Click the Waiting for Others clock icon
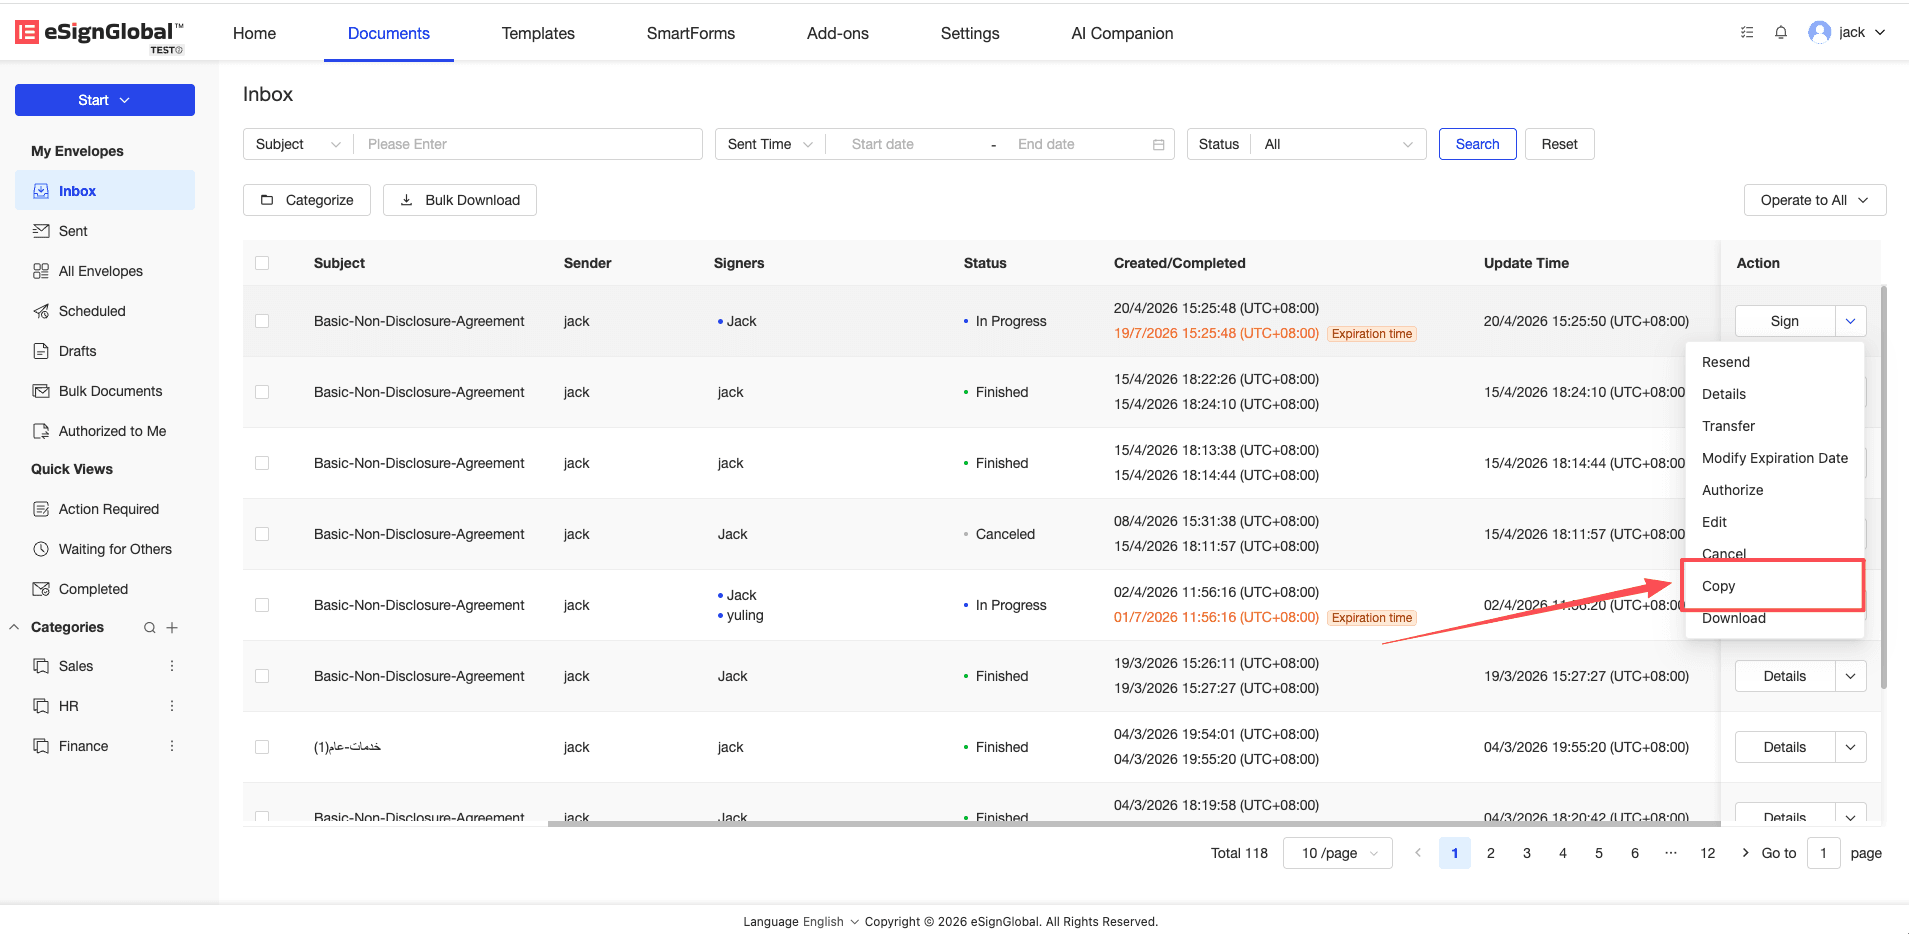 [41, 549]
